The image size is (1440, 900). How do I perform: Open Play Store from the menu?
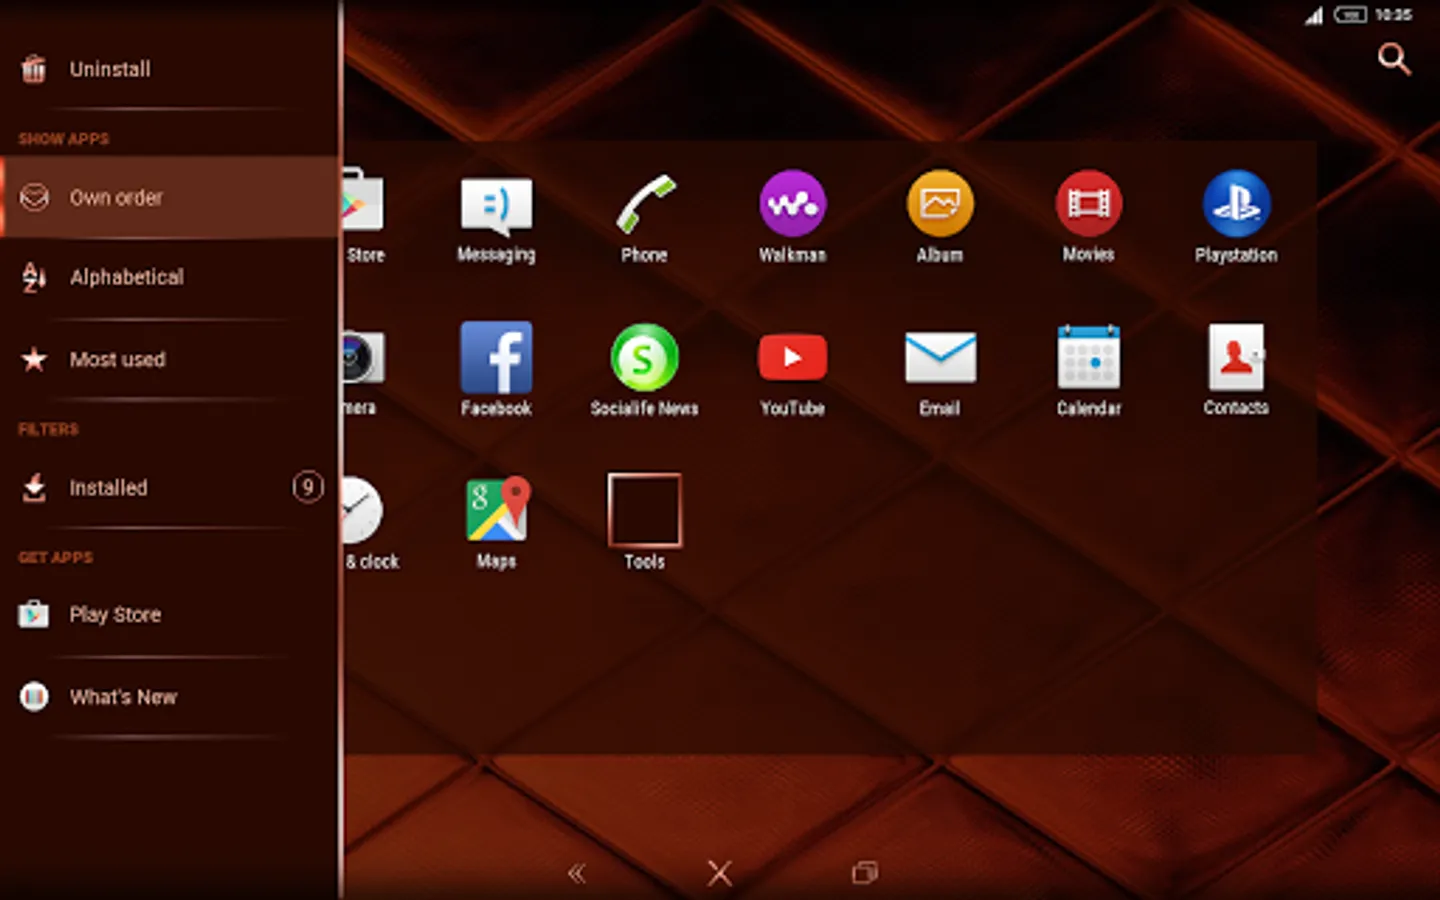168,614
